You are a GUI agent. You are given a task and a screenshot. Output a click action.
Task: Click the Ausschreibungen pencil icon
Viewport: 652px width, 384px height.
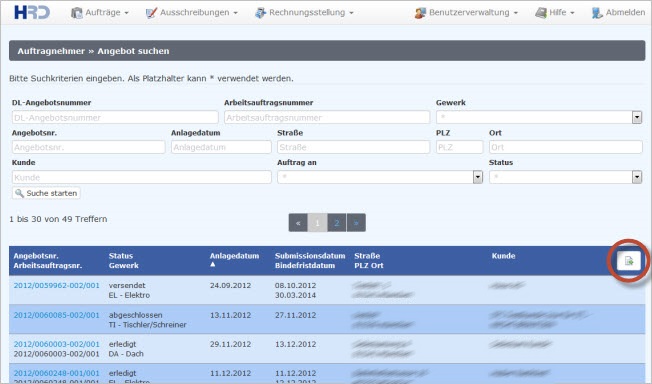[x=151, y=13]
